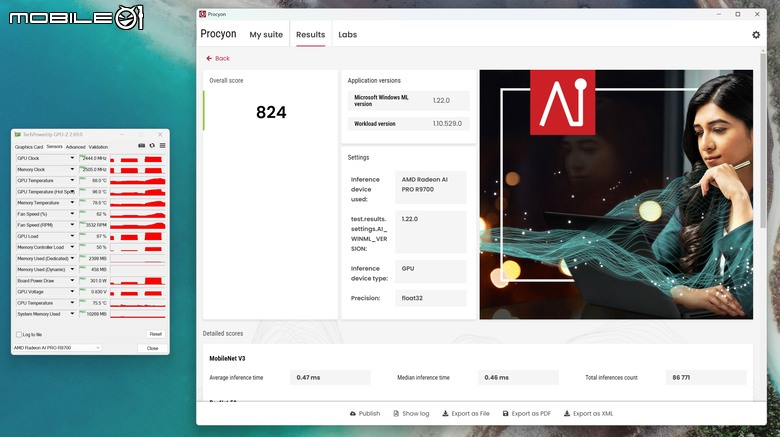Click GPU Clock value 2444.0 MHz
780x437 pixels.
click(x=94, y=158)
